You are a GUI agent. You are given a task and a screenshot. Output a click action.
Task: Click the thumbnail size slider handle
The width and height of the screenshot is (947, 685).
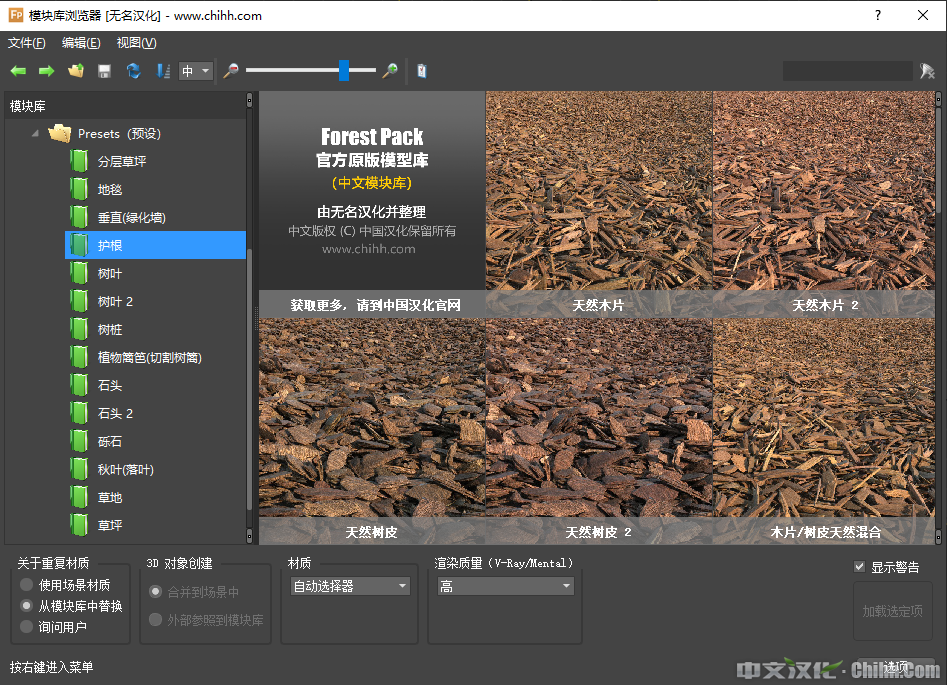[344, 70]
